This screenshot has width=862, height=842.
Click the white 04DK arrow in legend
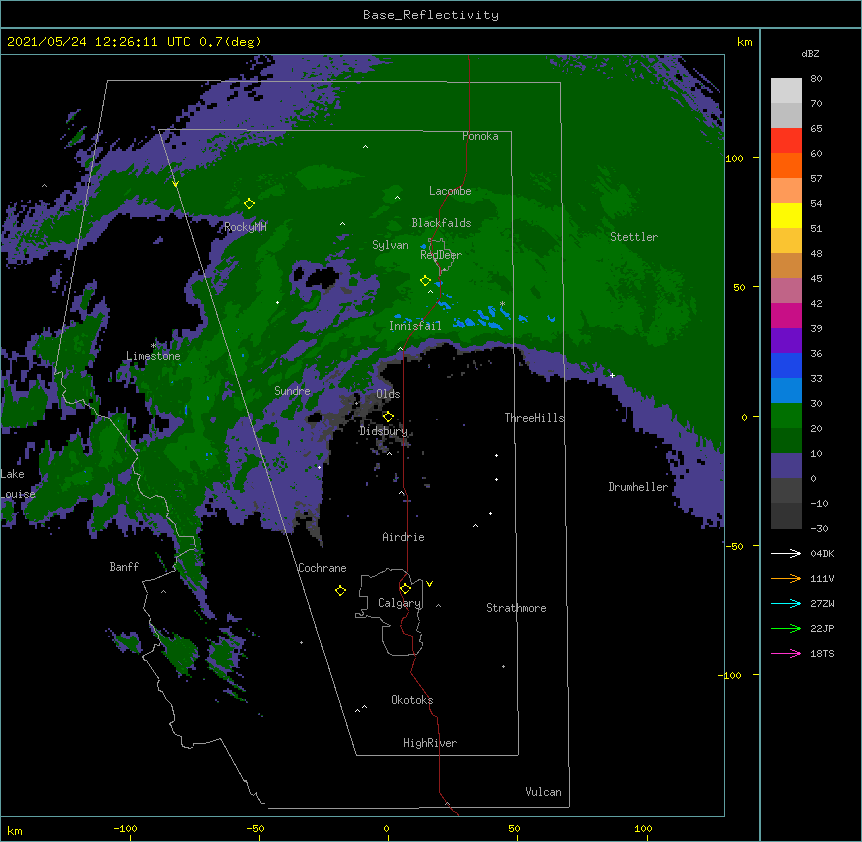pos(786,553)
